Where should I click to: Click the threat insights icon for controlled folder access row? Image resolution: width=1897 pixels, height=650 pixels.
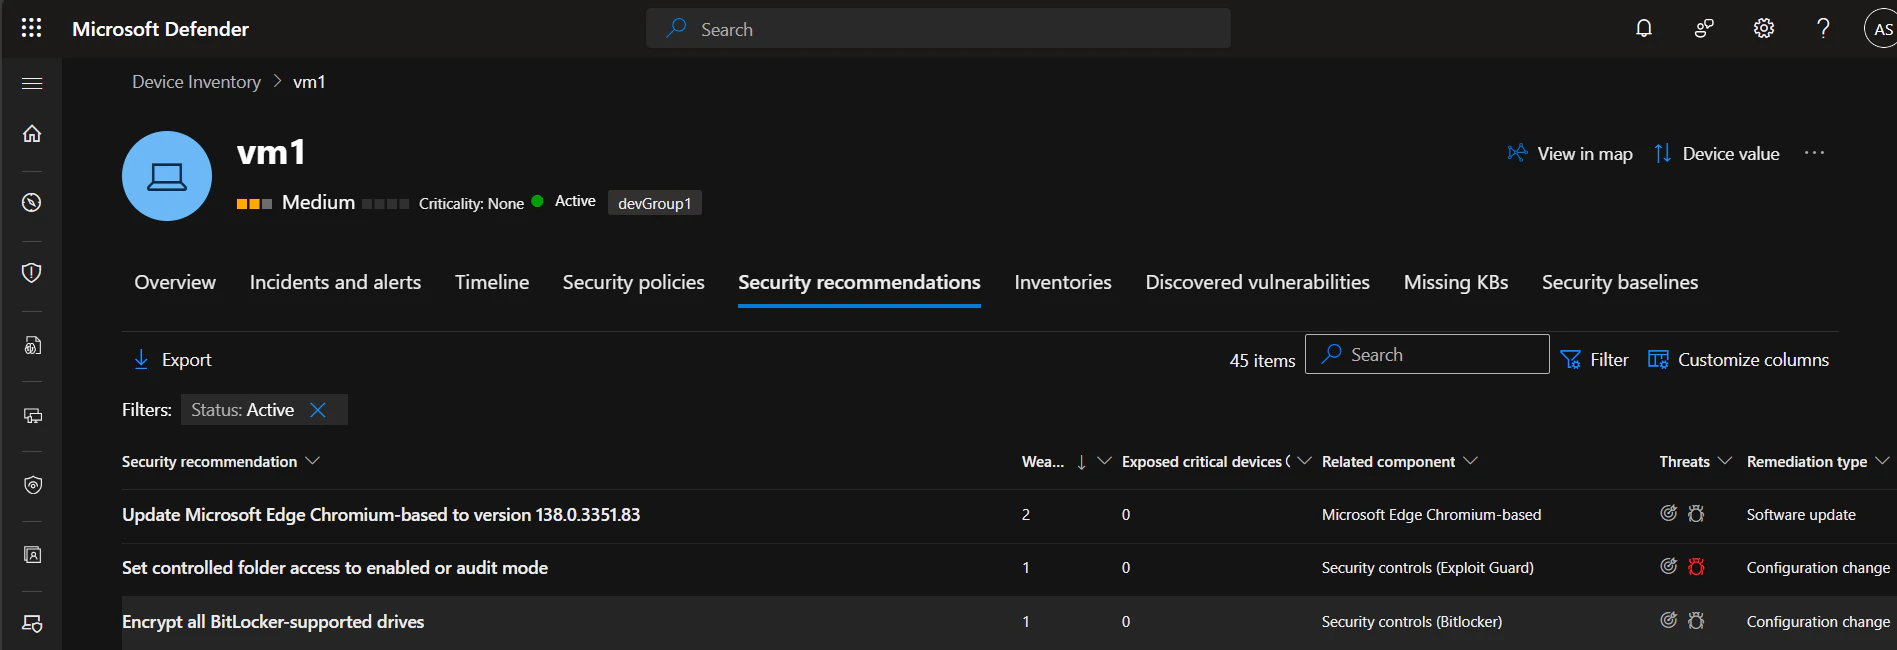click(1668, 567)
